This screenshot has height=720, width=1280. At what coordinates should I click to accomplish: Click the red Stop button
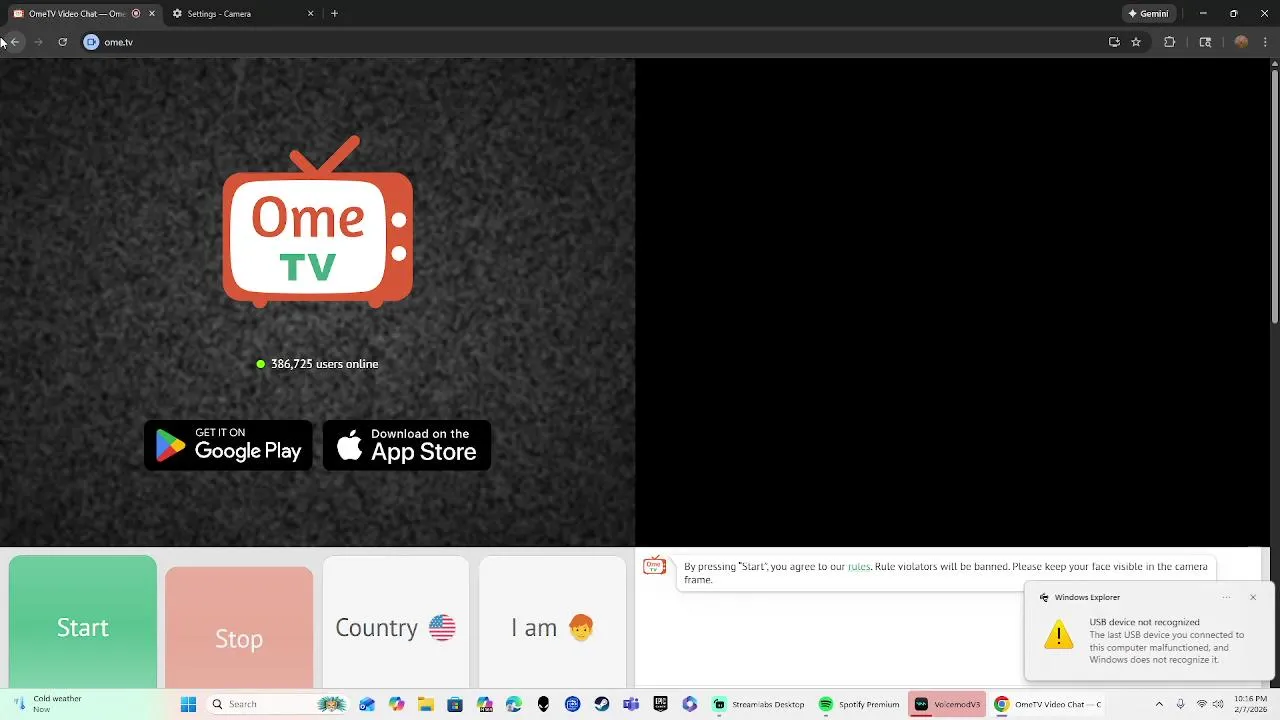pyautogui.click(x=239, y=628)
